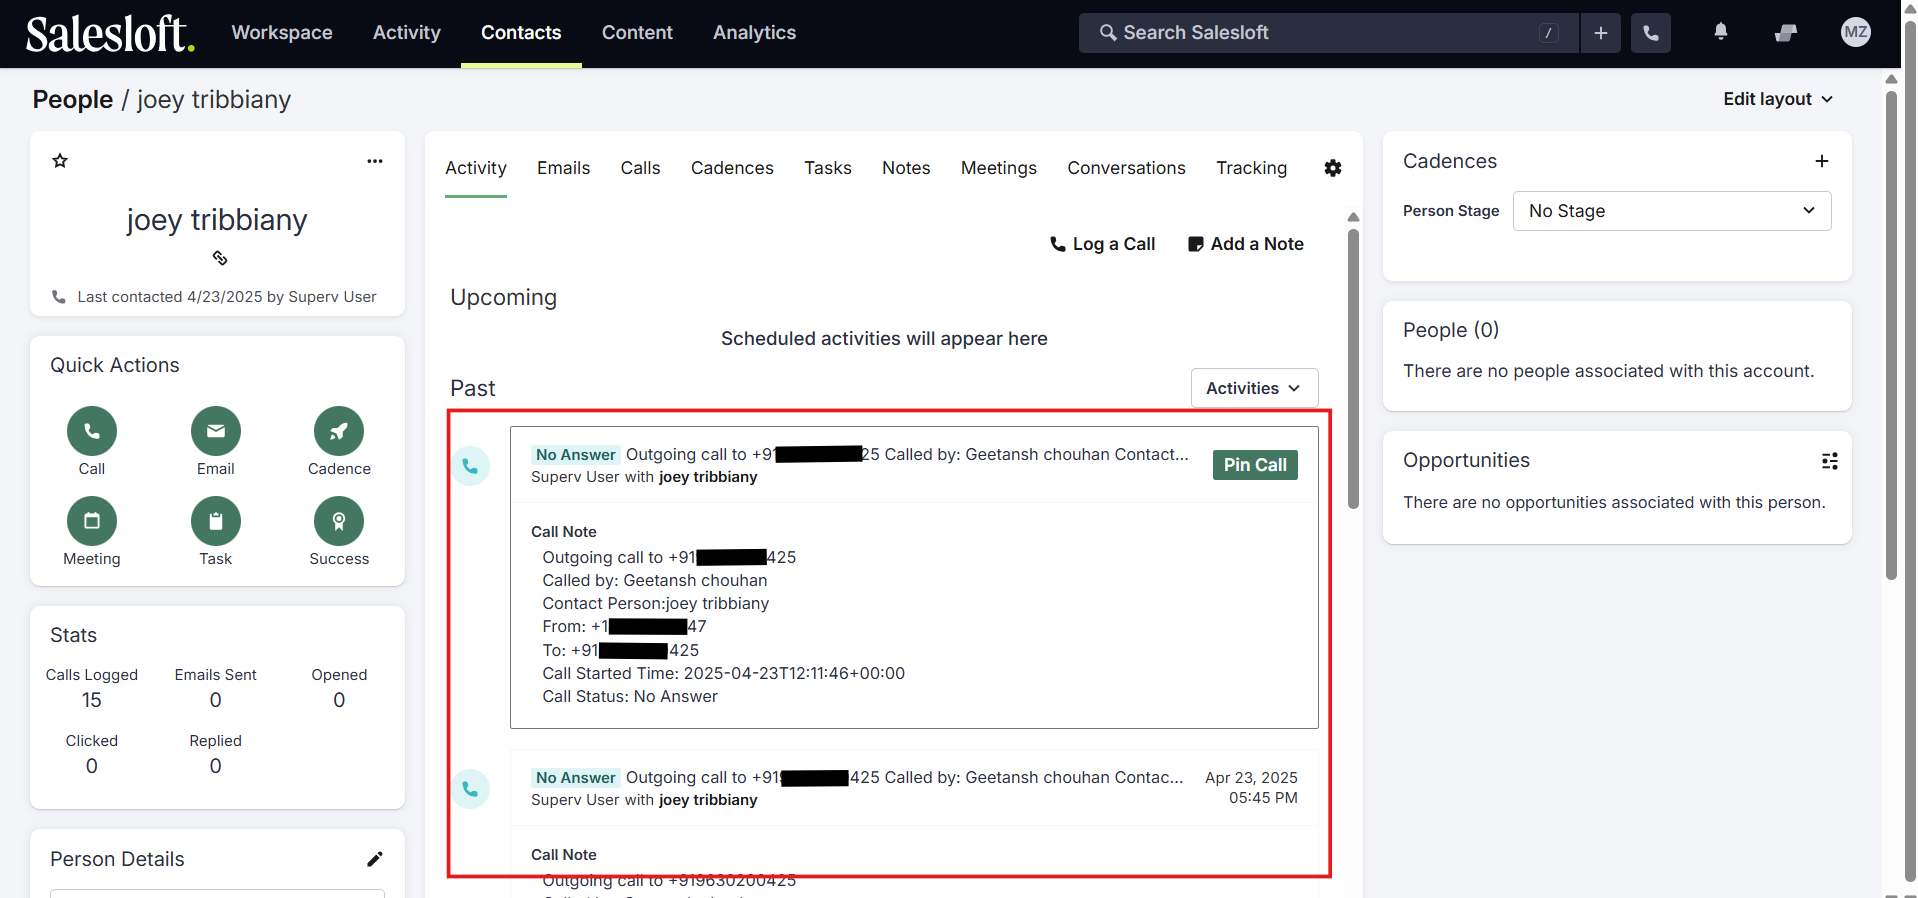Click the Calls Logged 15 stat
Image resolution: width=1918 pixels, height=898 pixels.
[92, 688]
